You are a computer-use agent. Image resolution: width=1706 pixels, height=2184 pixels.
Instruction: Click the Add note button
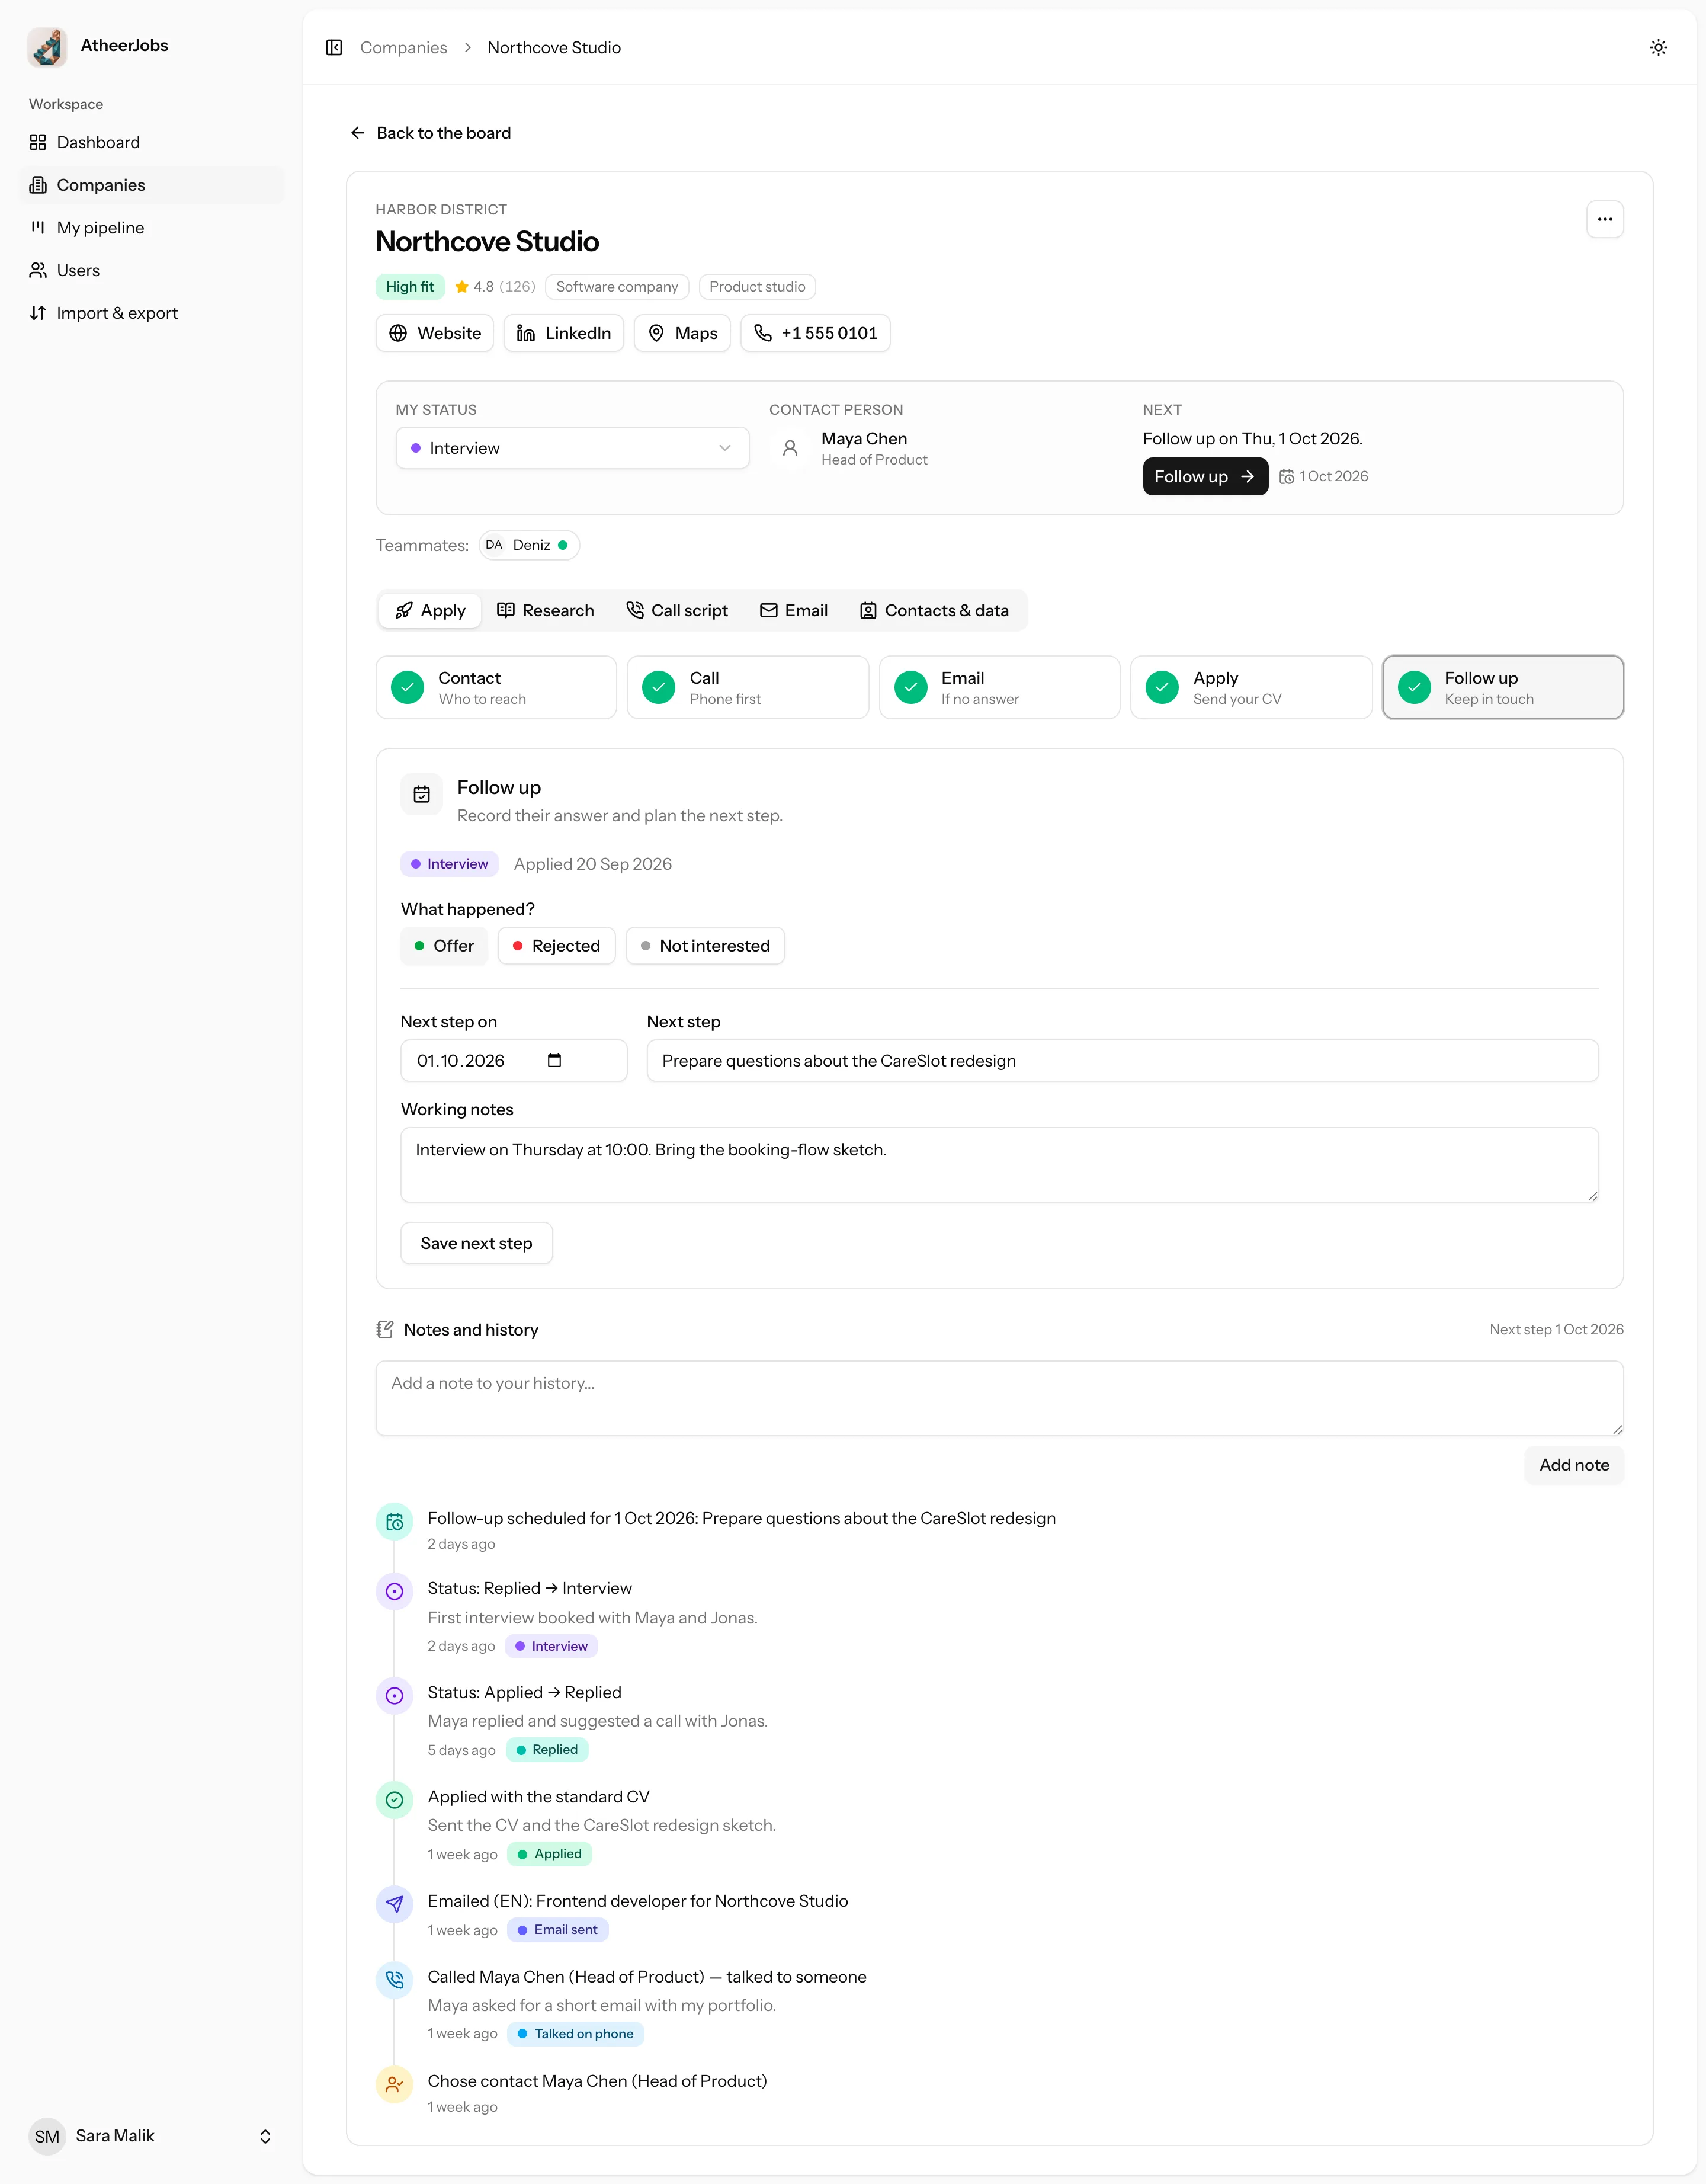pos(1573,1465)
